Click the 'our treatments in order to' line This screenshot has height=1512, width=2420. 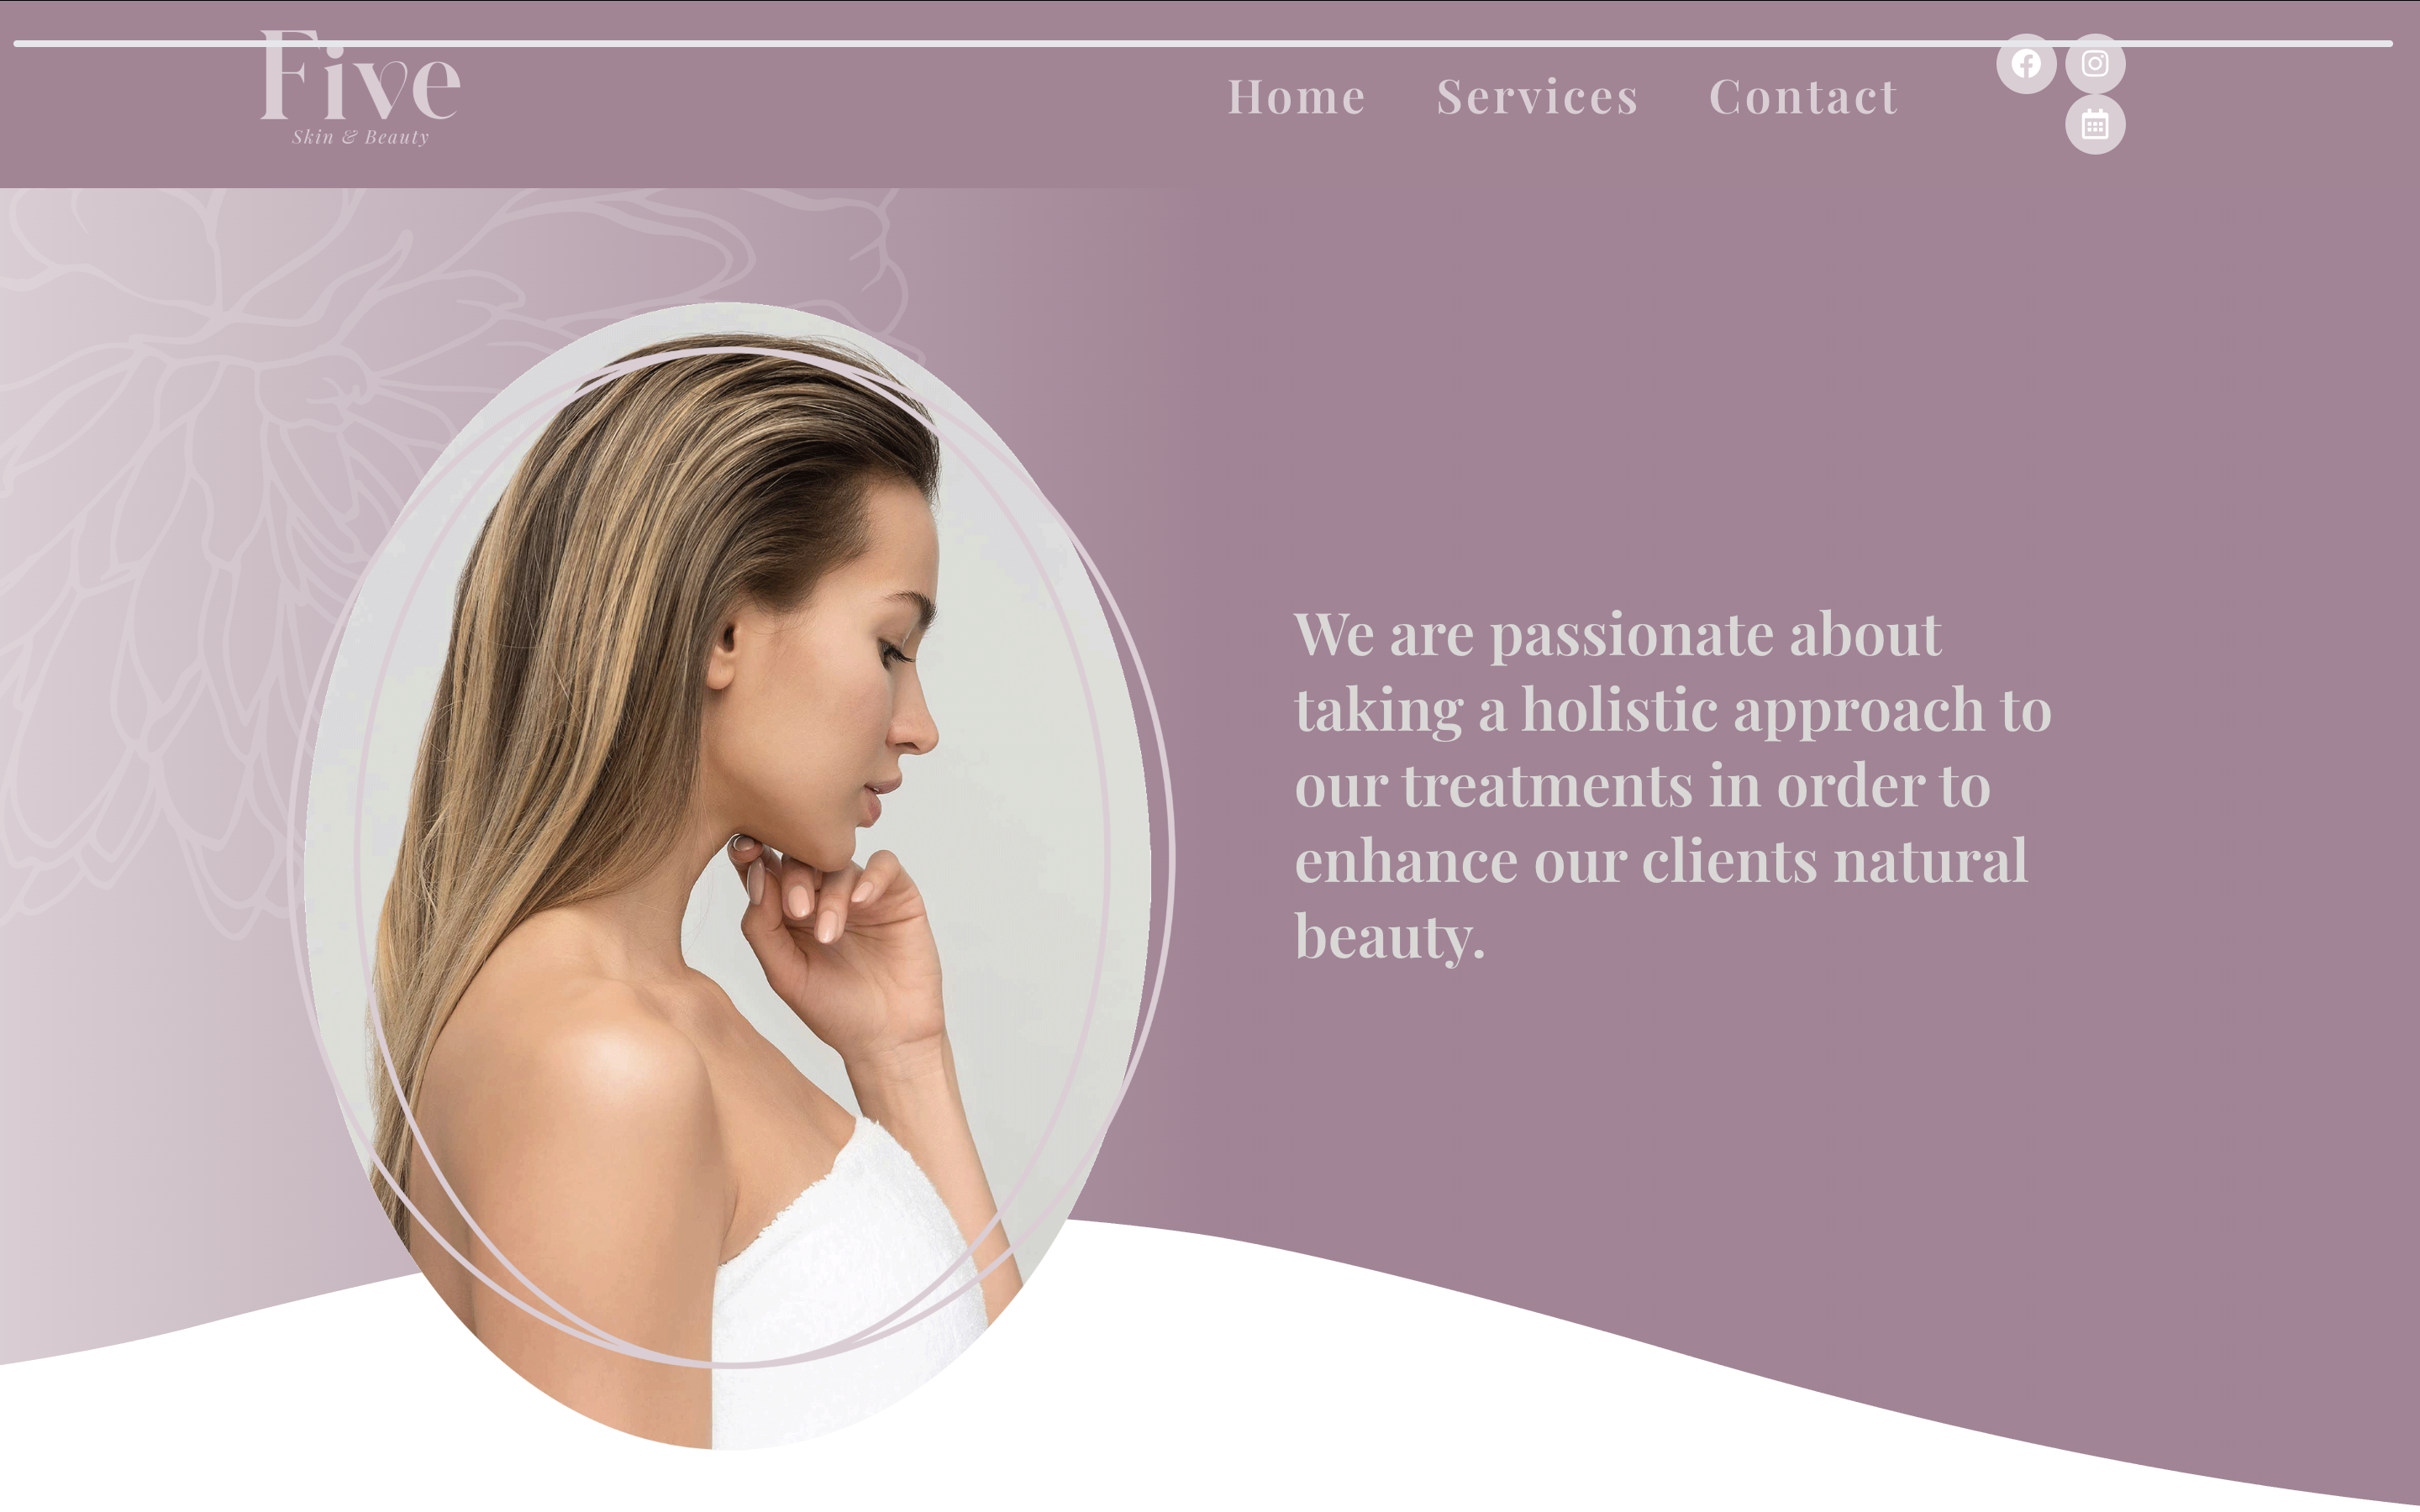point(1642,785)
